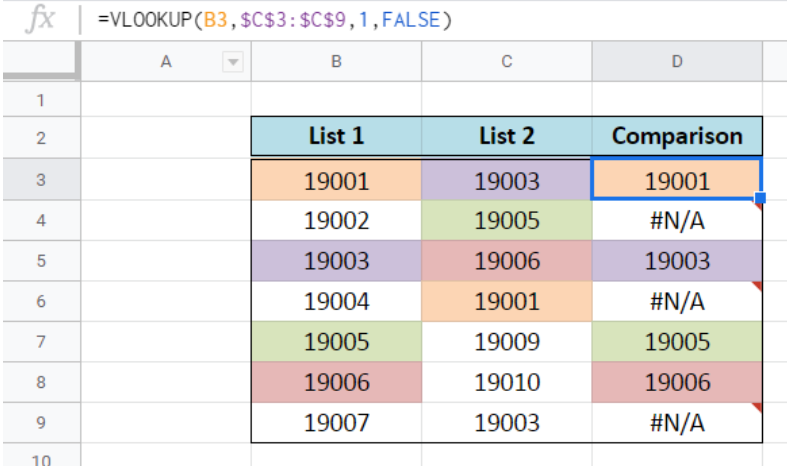Click red note indicator in cell D9
Image resolution: width=787 pixels, height=466 pixels.
click(x=757, y=407)
